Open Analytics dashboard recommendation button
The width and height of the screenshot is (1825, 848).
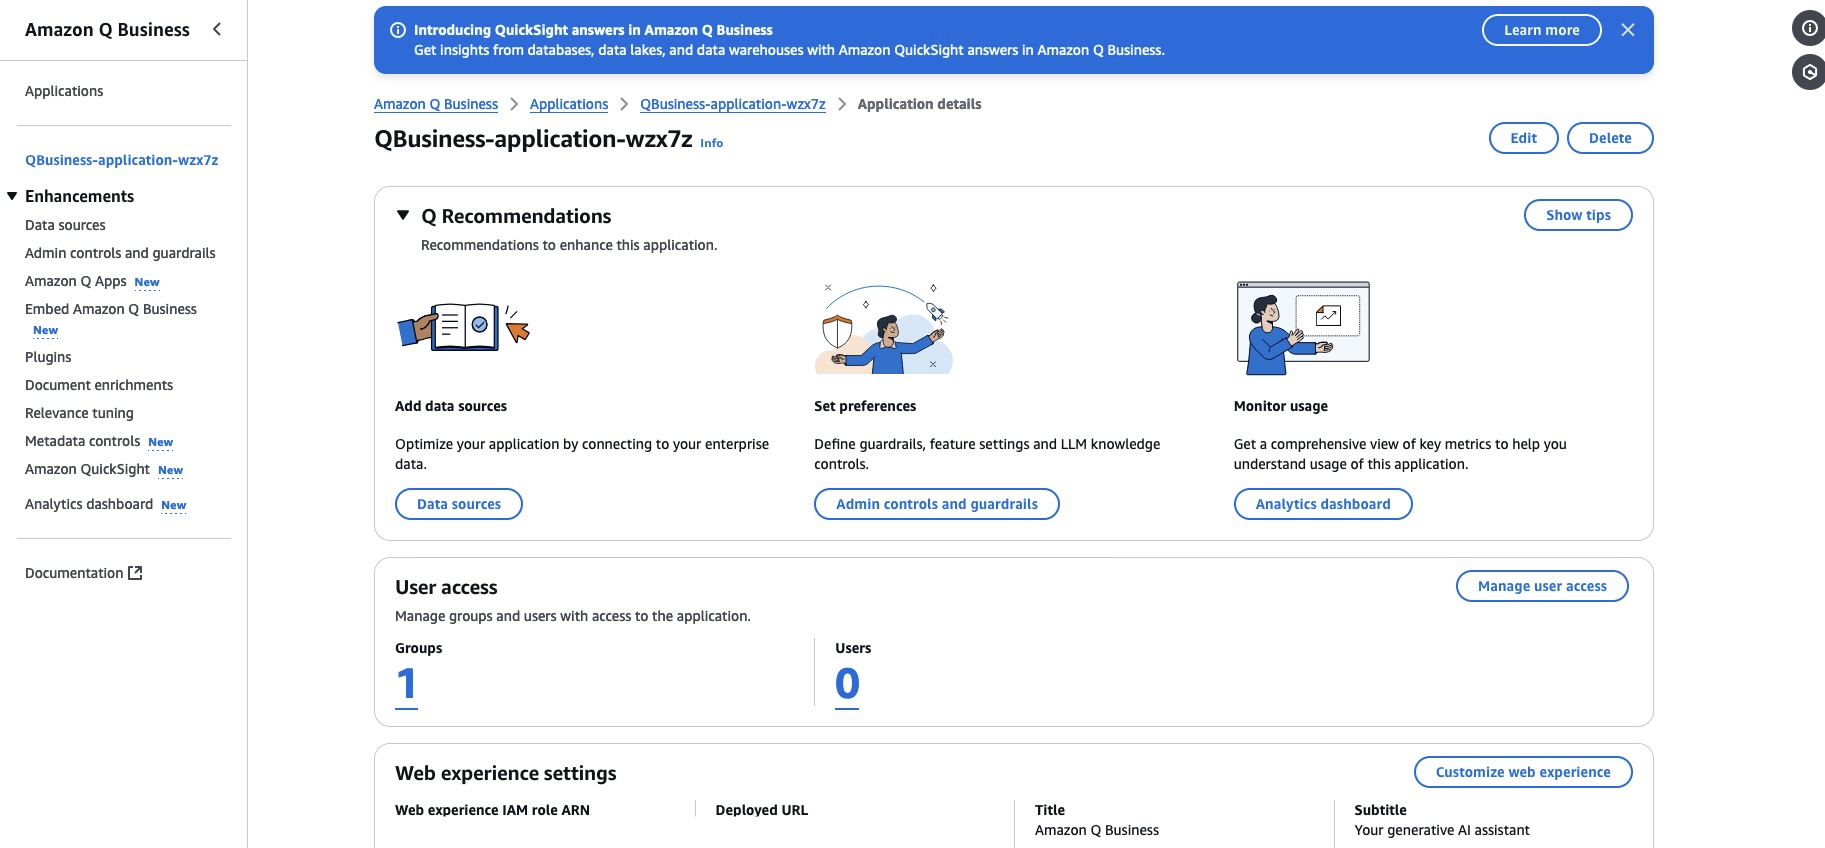(1323, 504)
